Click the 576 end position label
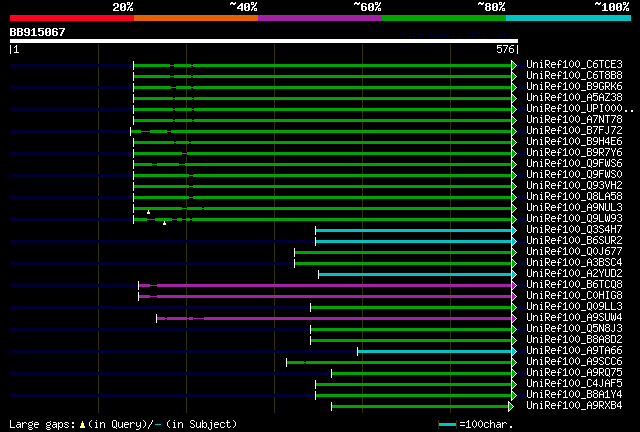 point(505,49)
